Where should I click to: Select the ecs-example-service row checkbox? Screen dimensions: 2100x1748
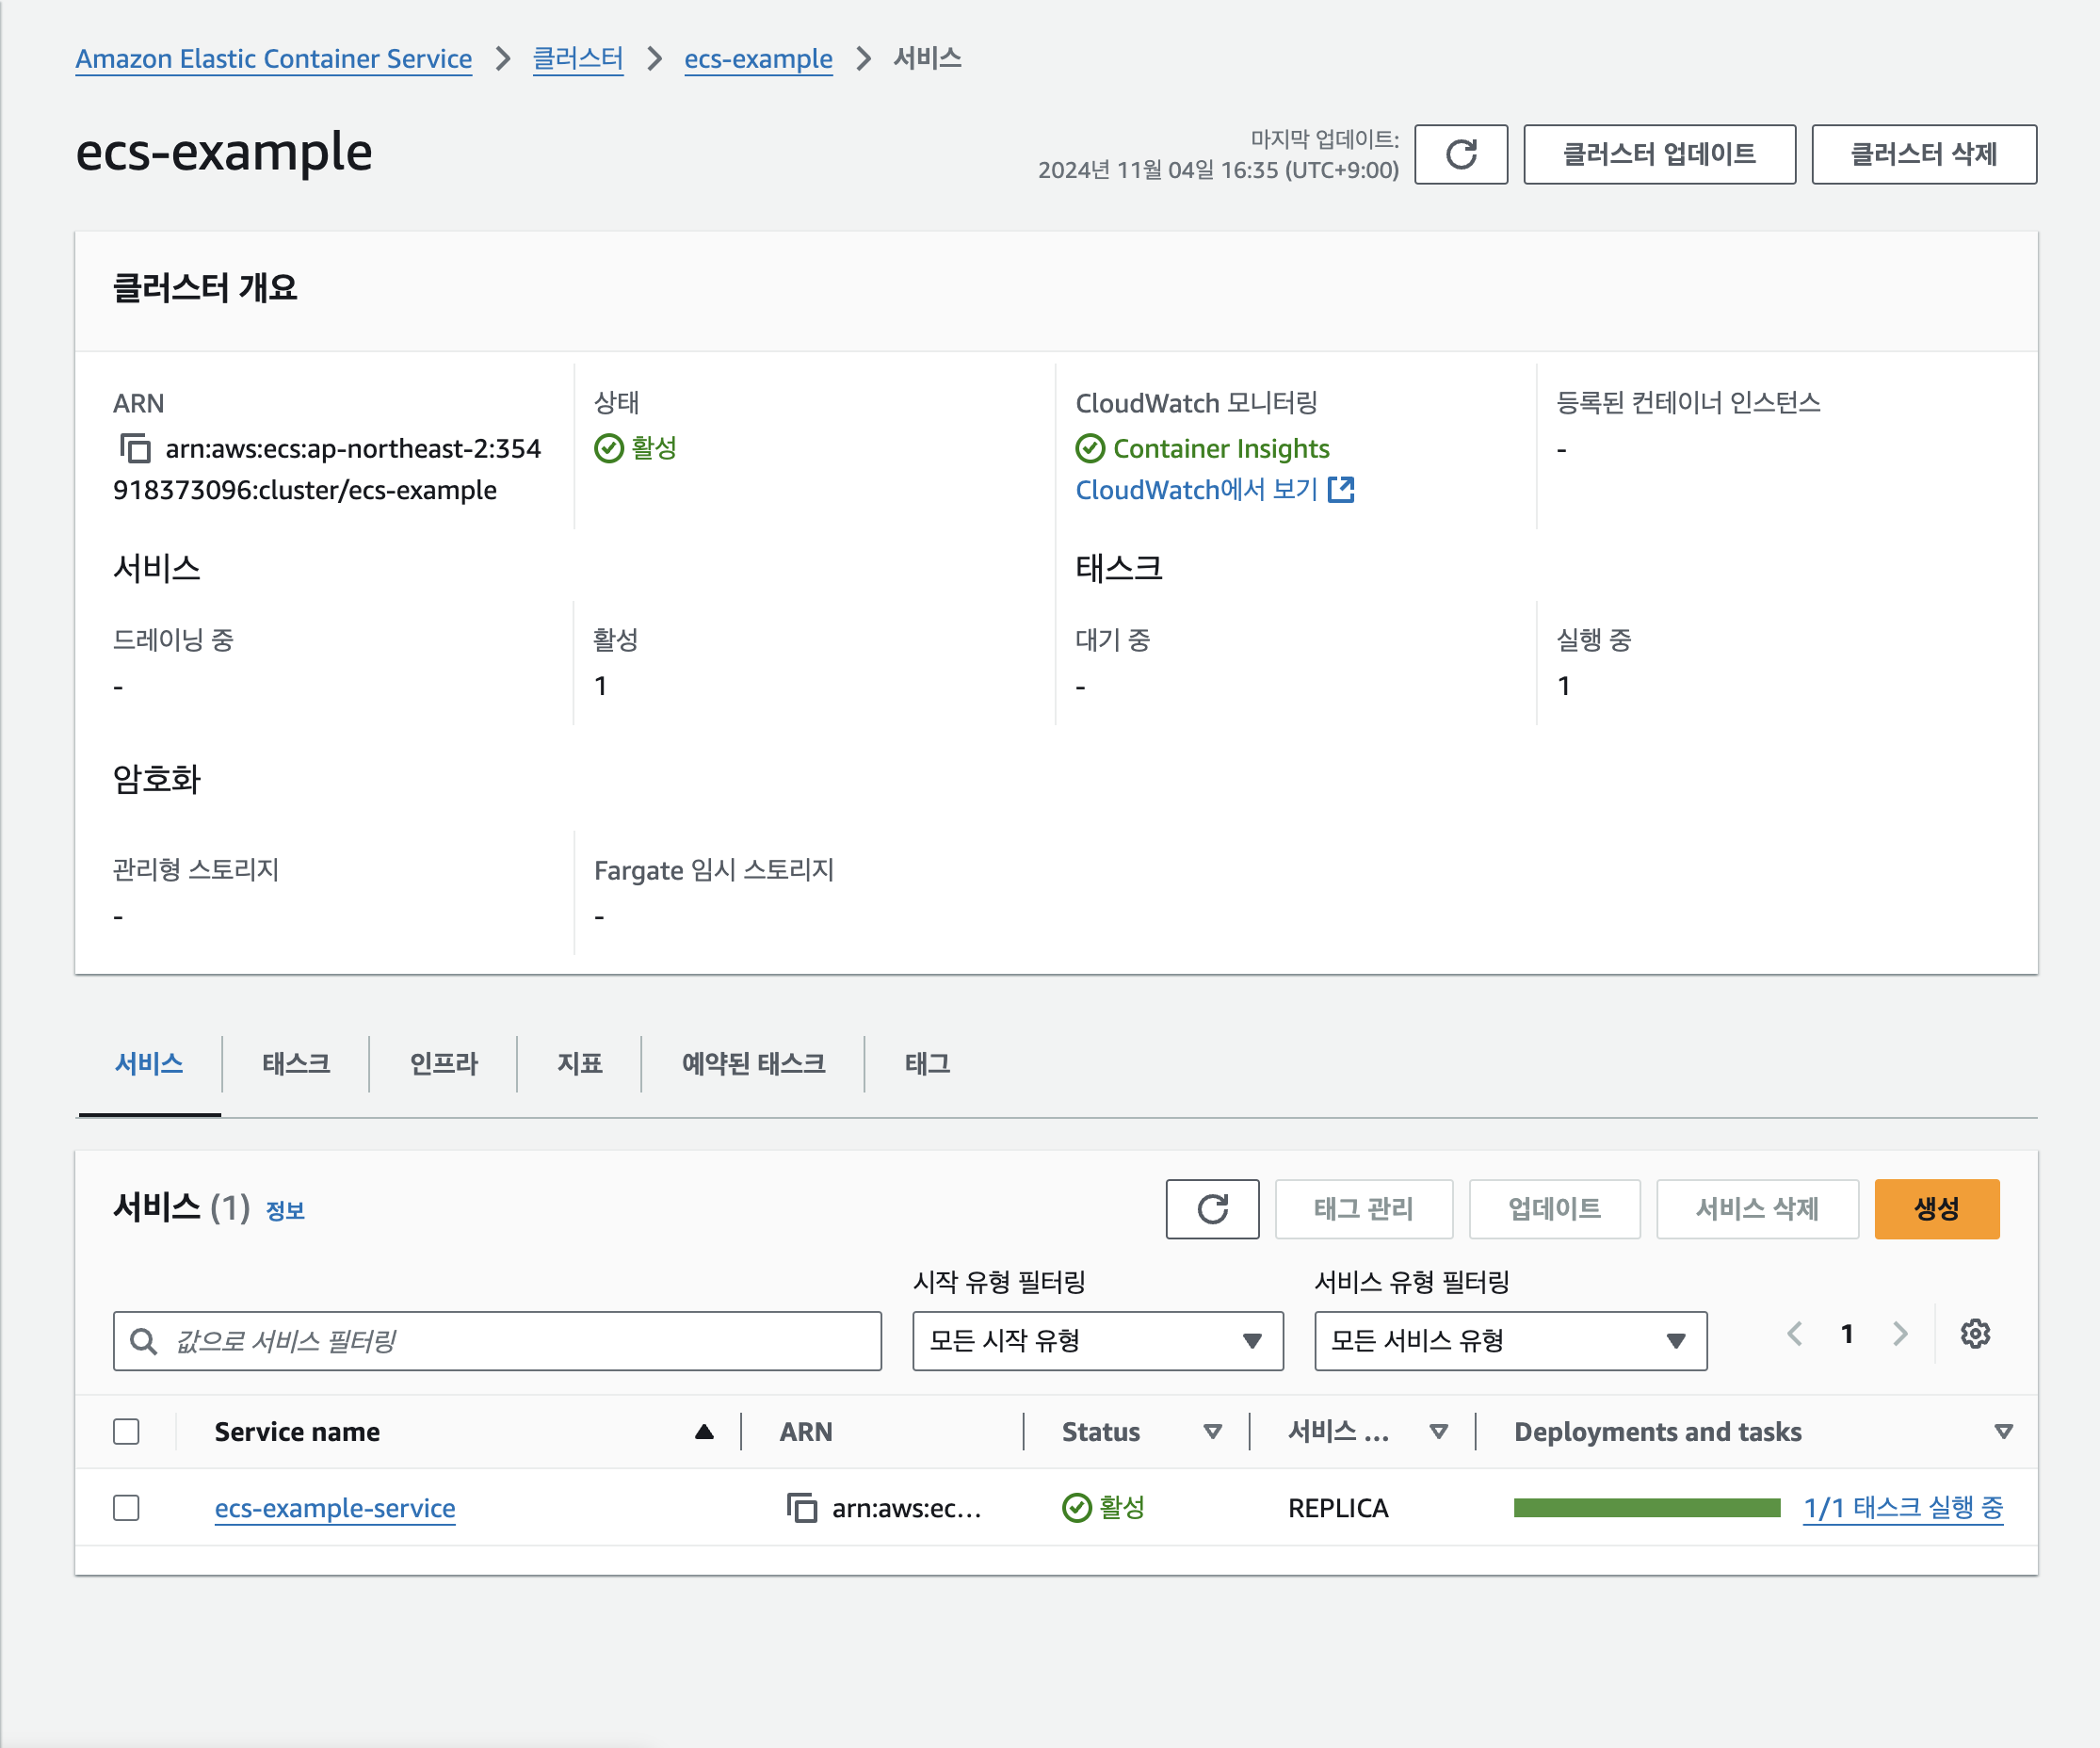(x=126, y=1508)
